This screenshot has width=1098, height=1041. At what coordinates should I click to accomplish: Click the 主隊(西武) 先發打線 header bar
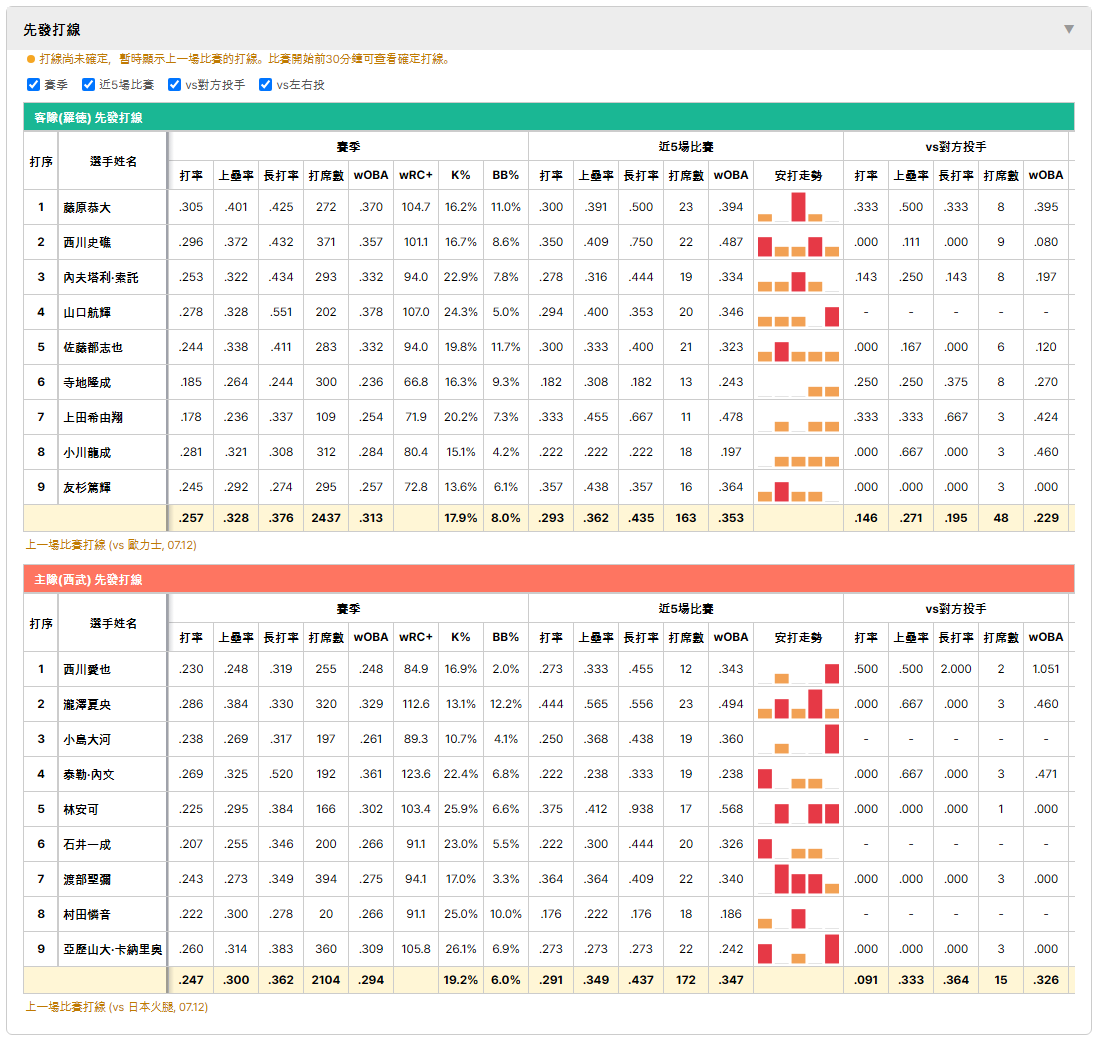(549, 579)
